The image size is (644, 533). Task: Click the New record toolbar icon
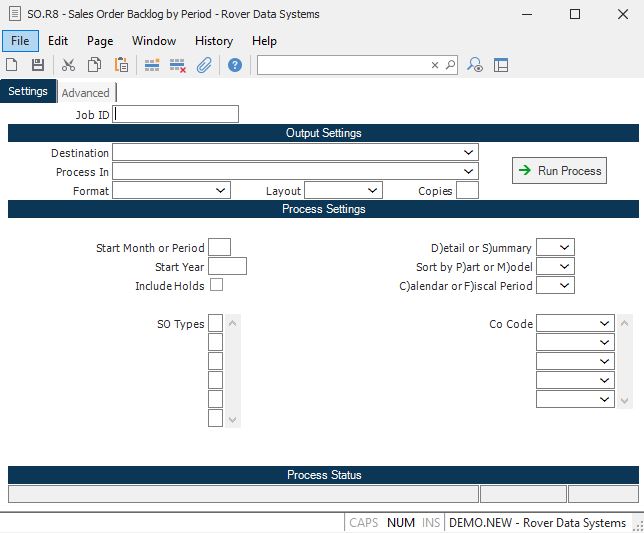(12, 65)
